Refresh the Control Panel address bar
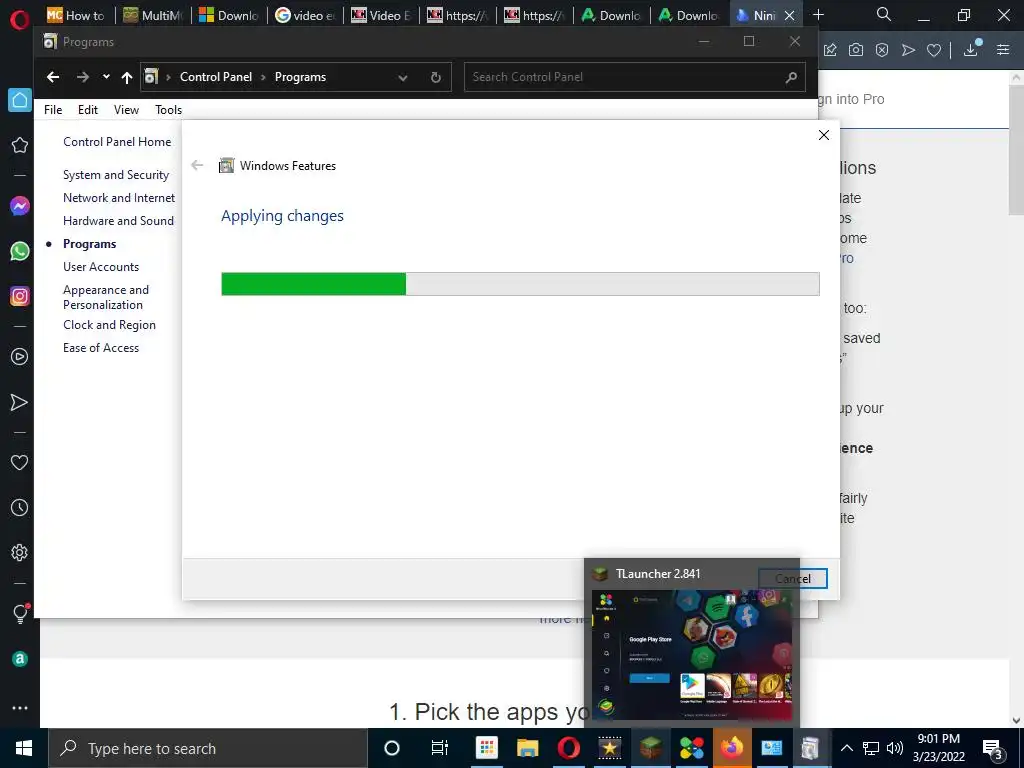1024x768 pixels. coord(436,78)
